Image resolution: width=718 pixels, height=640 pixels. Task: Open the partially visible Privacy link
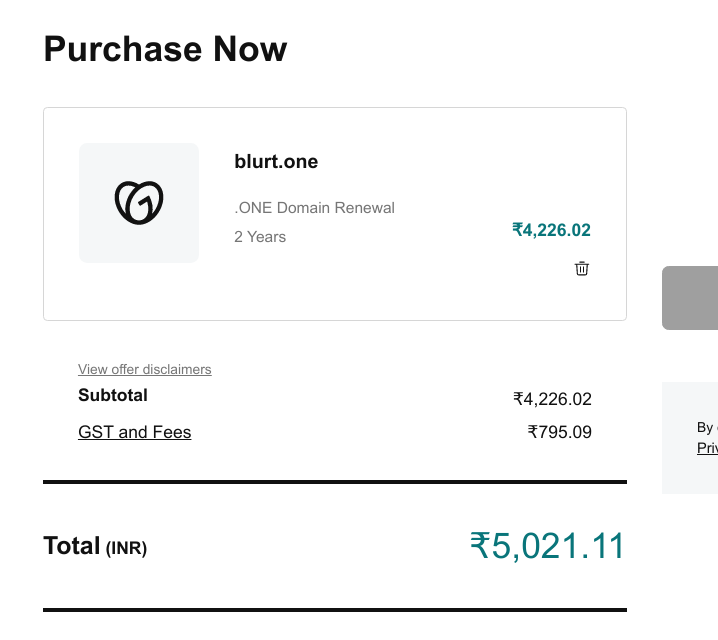pyautogui.click(x=707, y=449)
